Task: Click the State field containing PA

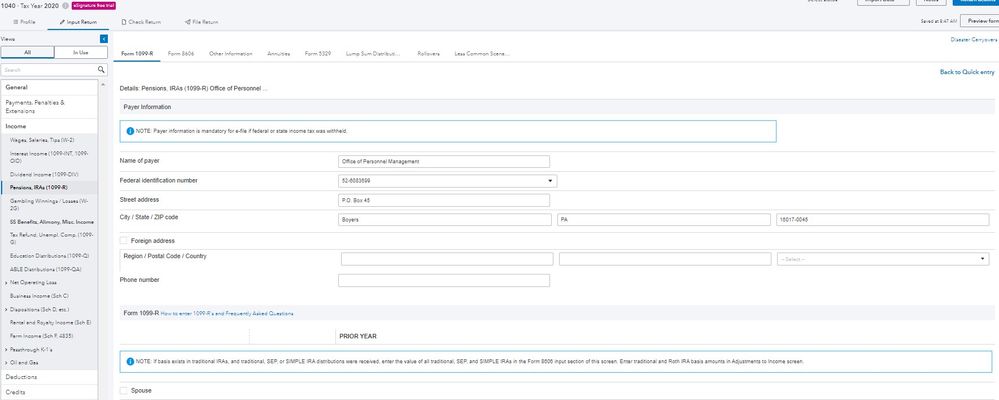Action: coord(664,220)
